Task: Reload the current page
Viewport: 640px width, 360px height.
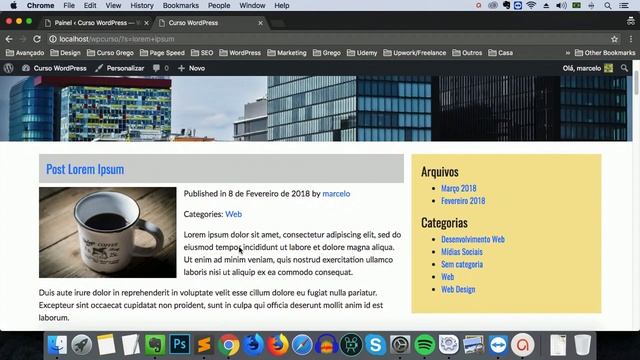Action: coord(37,39)
